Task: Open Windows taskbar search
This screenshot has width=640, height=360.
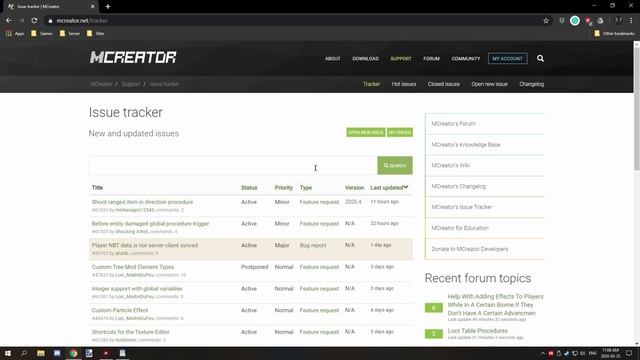Action: [24, 353]
